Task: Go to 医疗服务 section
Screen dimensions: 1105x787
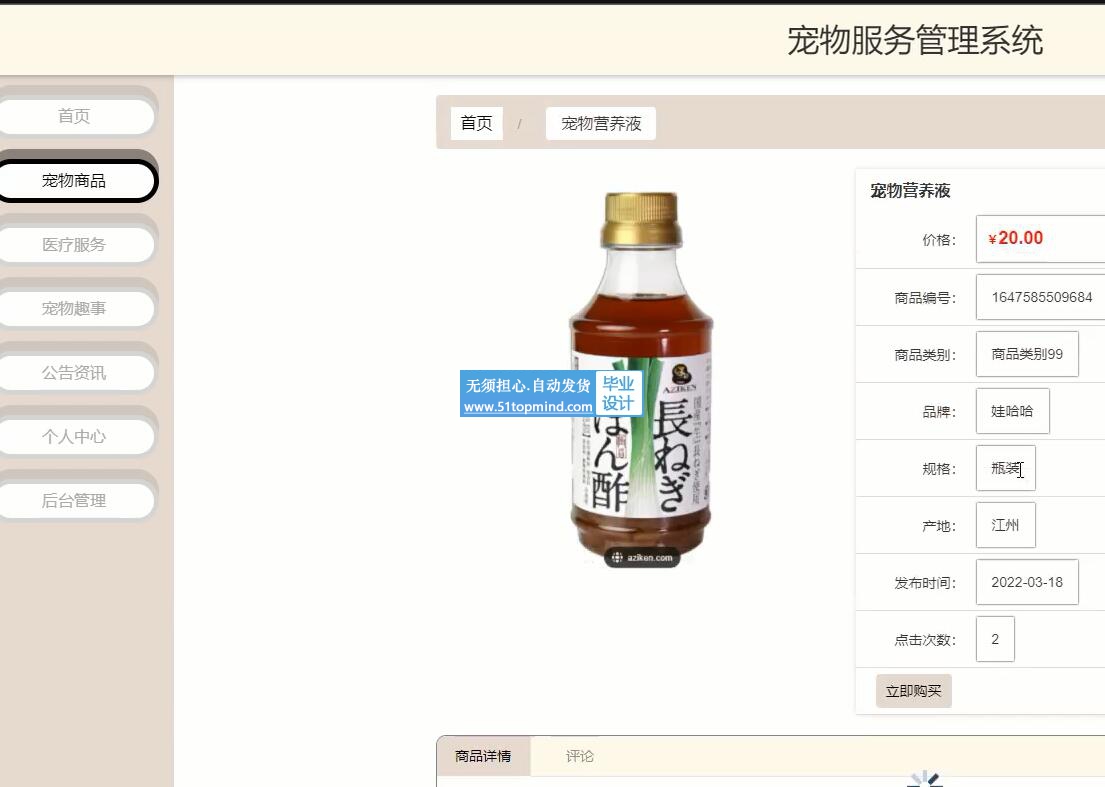Action: [75, 244]
